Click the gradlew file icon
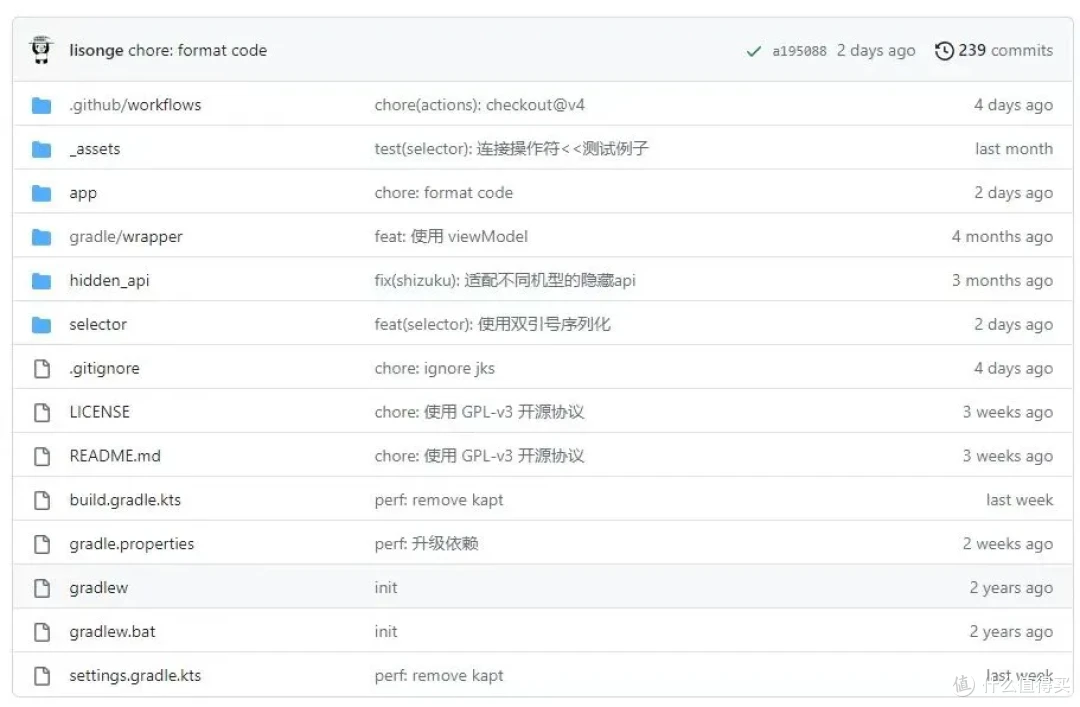This screenshot has width=1080, height=707. (x=42, y=588)
